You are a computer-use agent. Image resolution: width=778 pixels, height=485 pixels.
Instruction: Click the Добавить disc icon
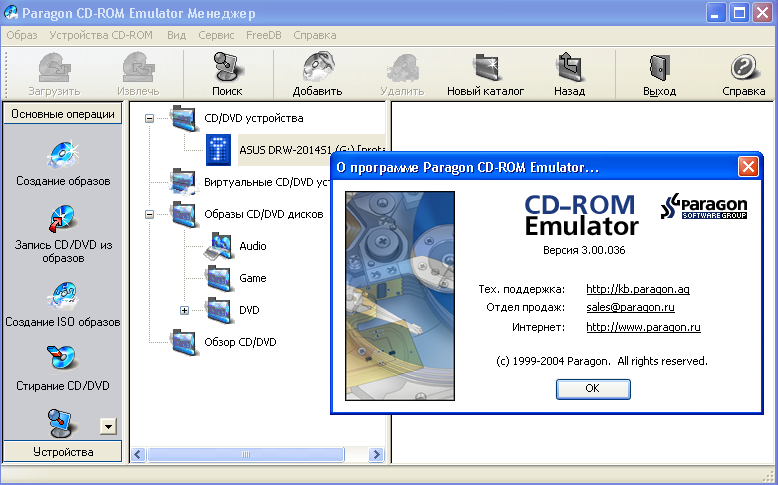click(x=318, y=68)
